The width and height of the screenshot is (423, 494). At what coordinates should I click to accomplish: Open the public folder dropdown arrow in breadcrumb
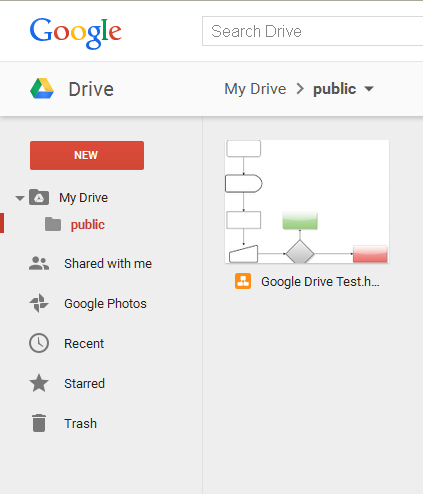tap(369, 89)
